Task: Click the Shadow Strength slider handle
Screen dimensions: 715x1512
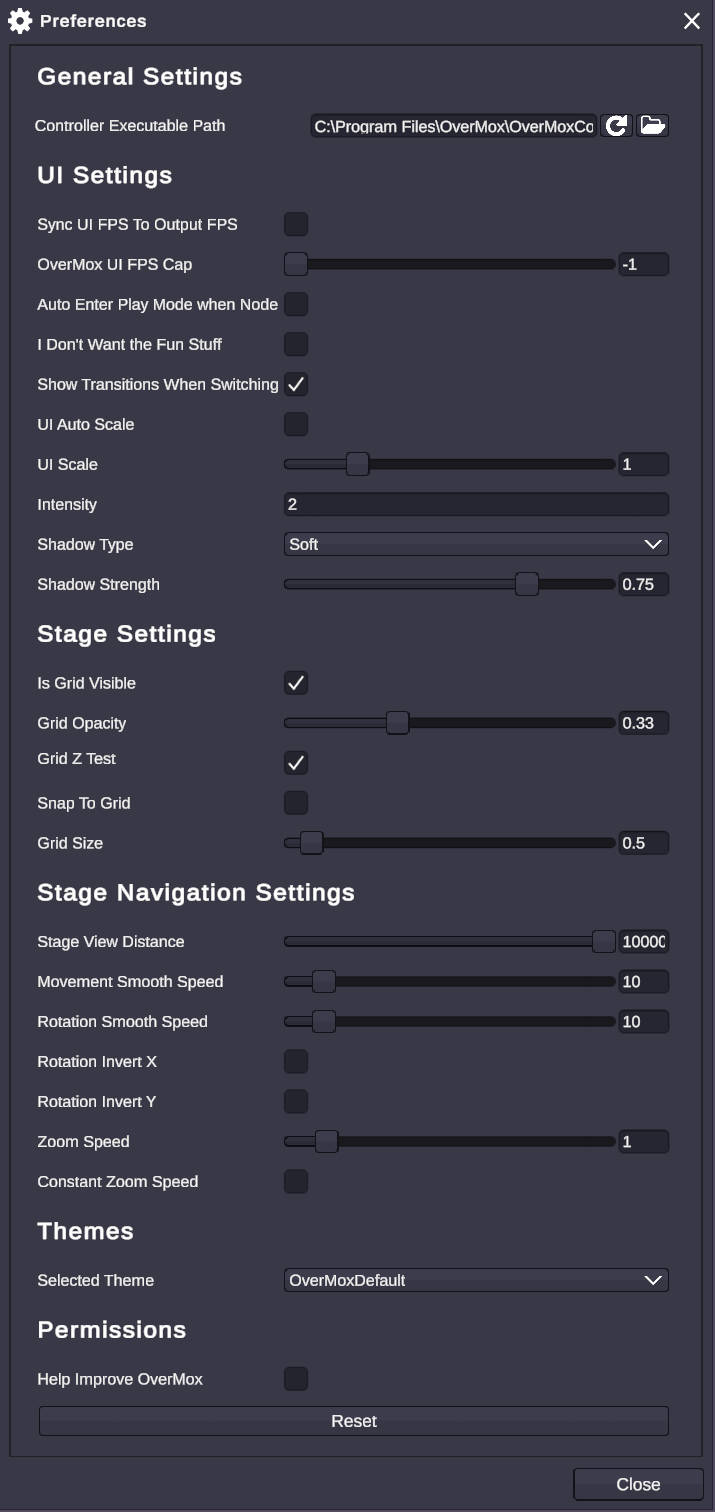Action: [527, 584]
